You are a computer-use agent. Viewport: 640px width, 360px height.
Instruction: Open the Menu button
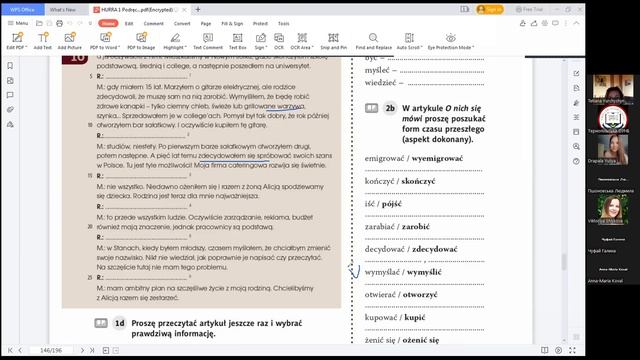(x=18, y=23)
